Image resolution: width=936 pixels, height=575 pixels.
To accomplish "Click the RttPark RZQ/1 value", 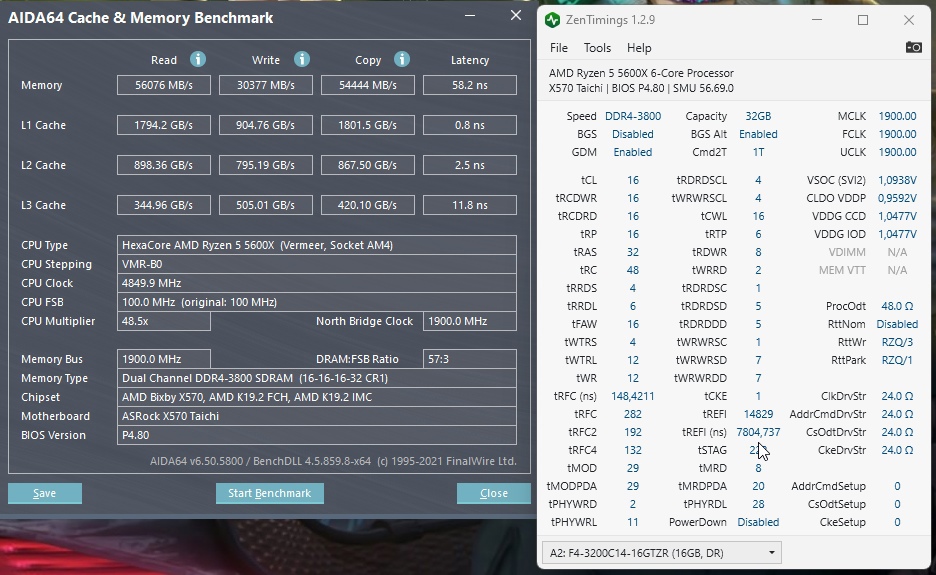I will 897,360.
